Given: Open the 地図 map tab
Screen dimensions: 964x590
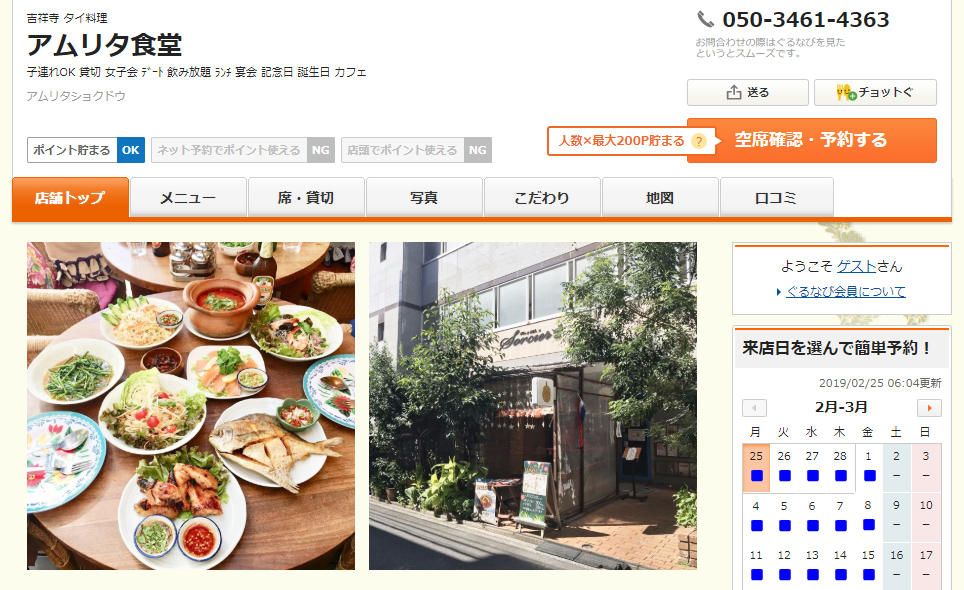Looking at the screenshot, I should coord(660,198).
